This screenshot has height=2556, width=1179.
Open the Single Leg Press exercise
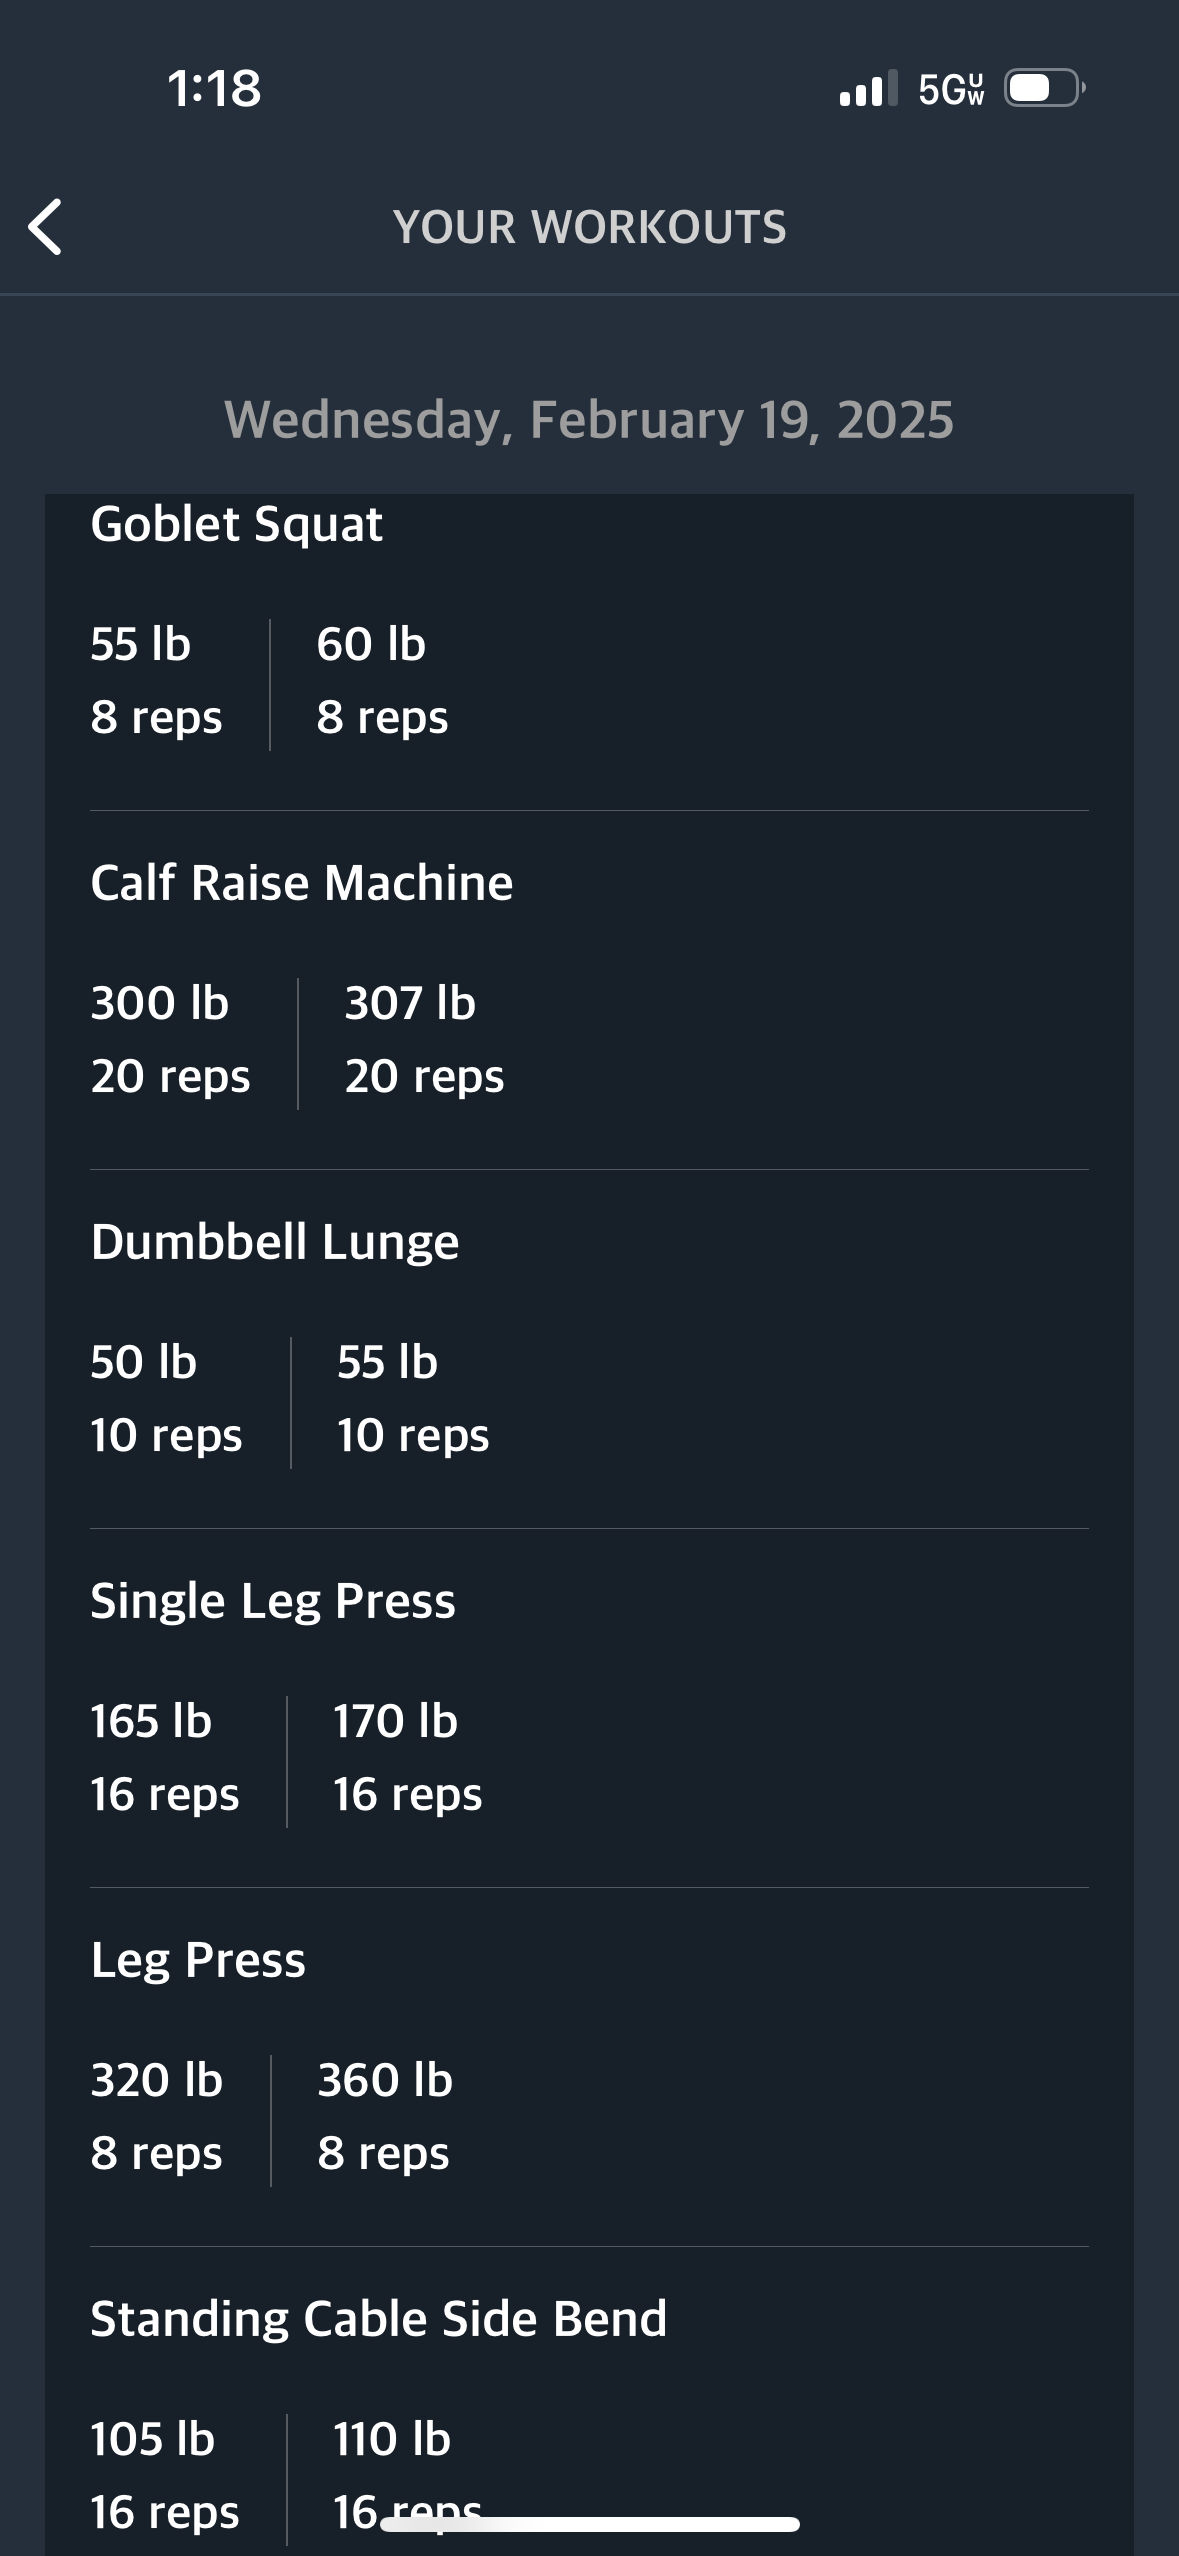click(273, 1601)
